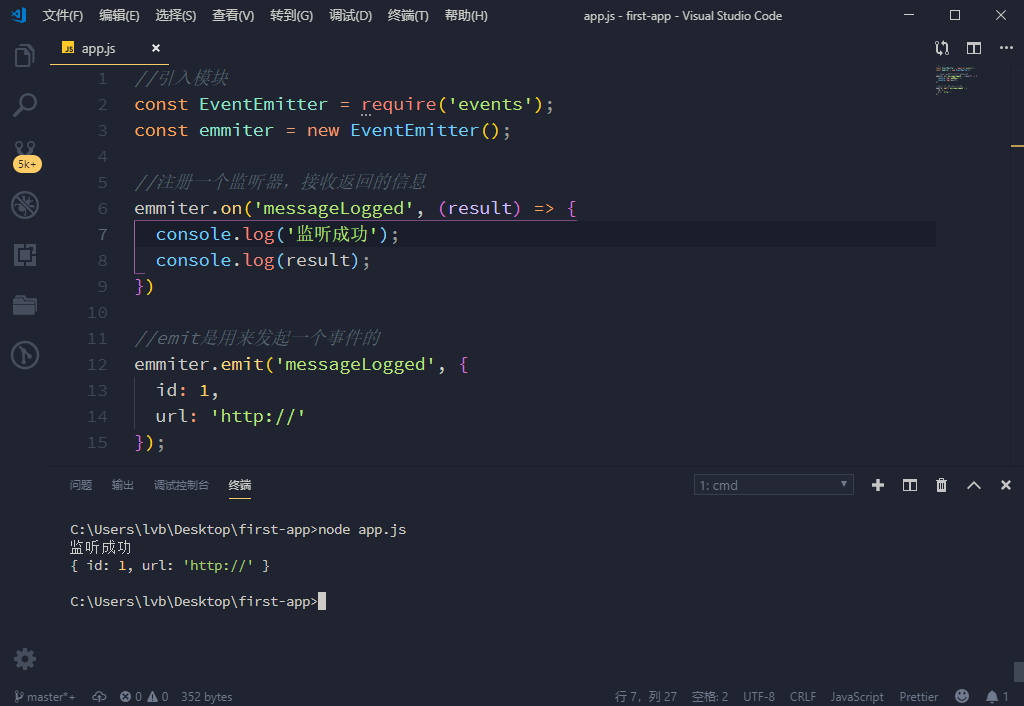The width and height of the screenshot is (1024, 706).
Task: Open the 终端(T) menu
Action: click(x=408, y=16)
